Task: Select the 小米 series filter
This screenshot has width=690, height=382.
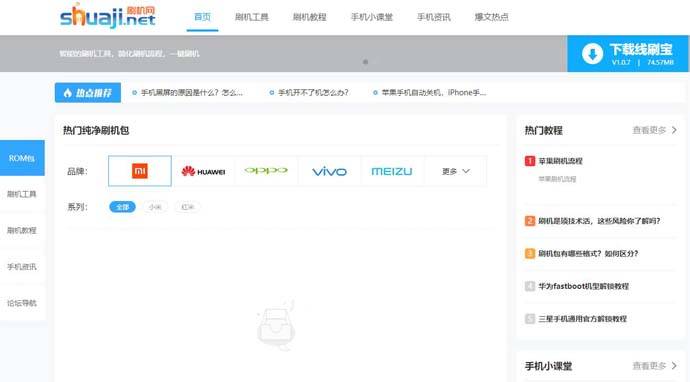Action: [x=155, y=207]
